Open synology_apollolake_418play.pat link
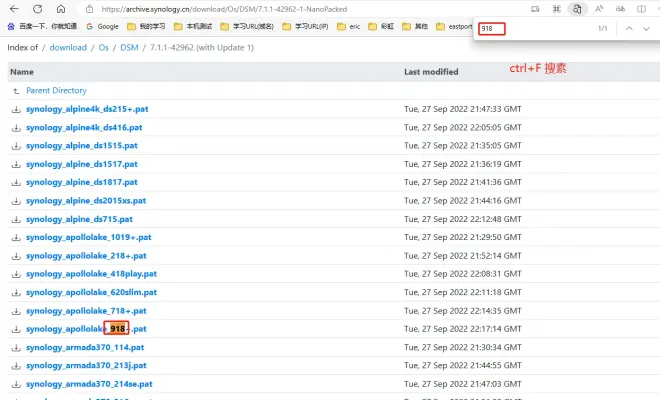This screenshot has height=400, width=660. [91, 274]
